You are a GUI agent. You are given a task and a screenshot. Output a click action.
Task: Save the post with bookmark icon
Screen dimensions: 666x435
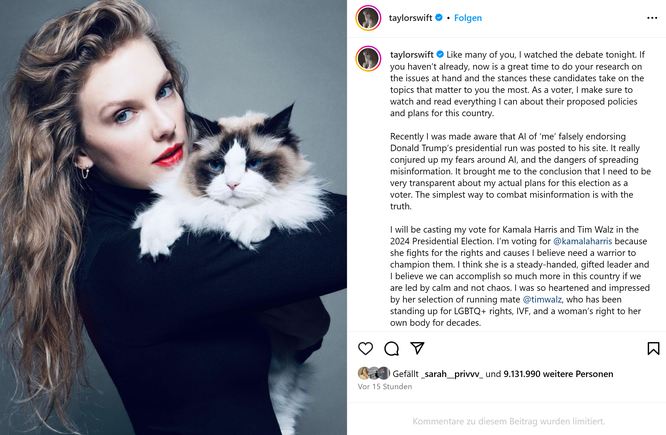[653, 348]
